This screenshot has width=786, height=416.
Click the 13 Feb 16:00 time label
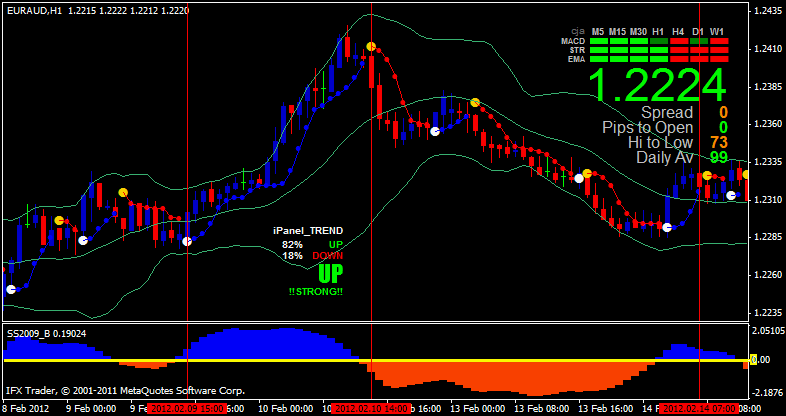606,408
